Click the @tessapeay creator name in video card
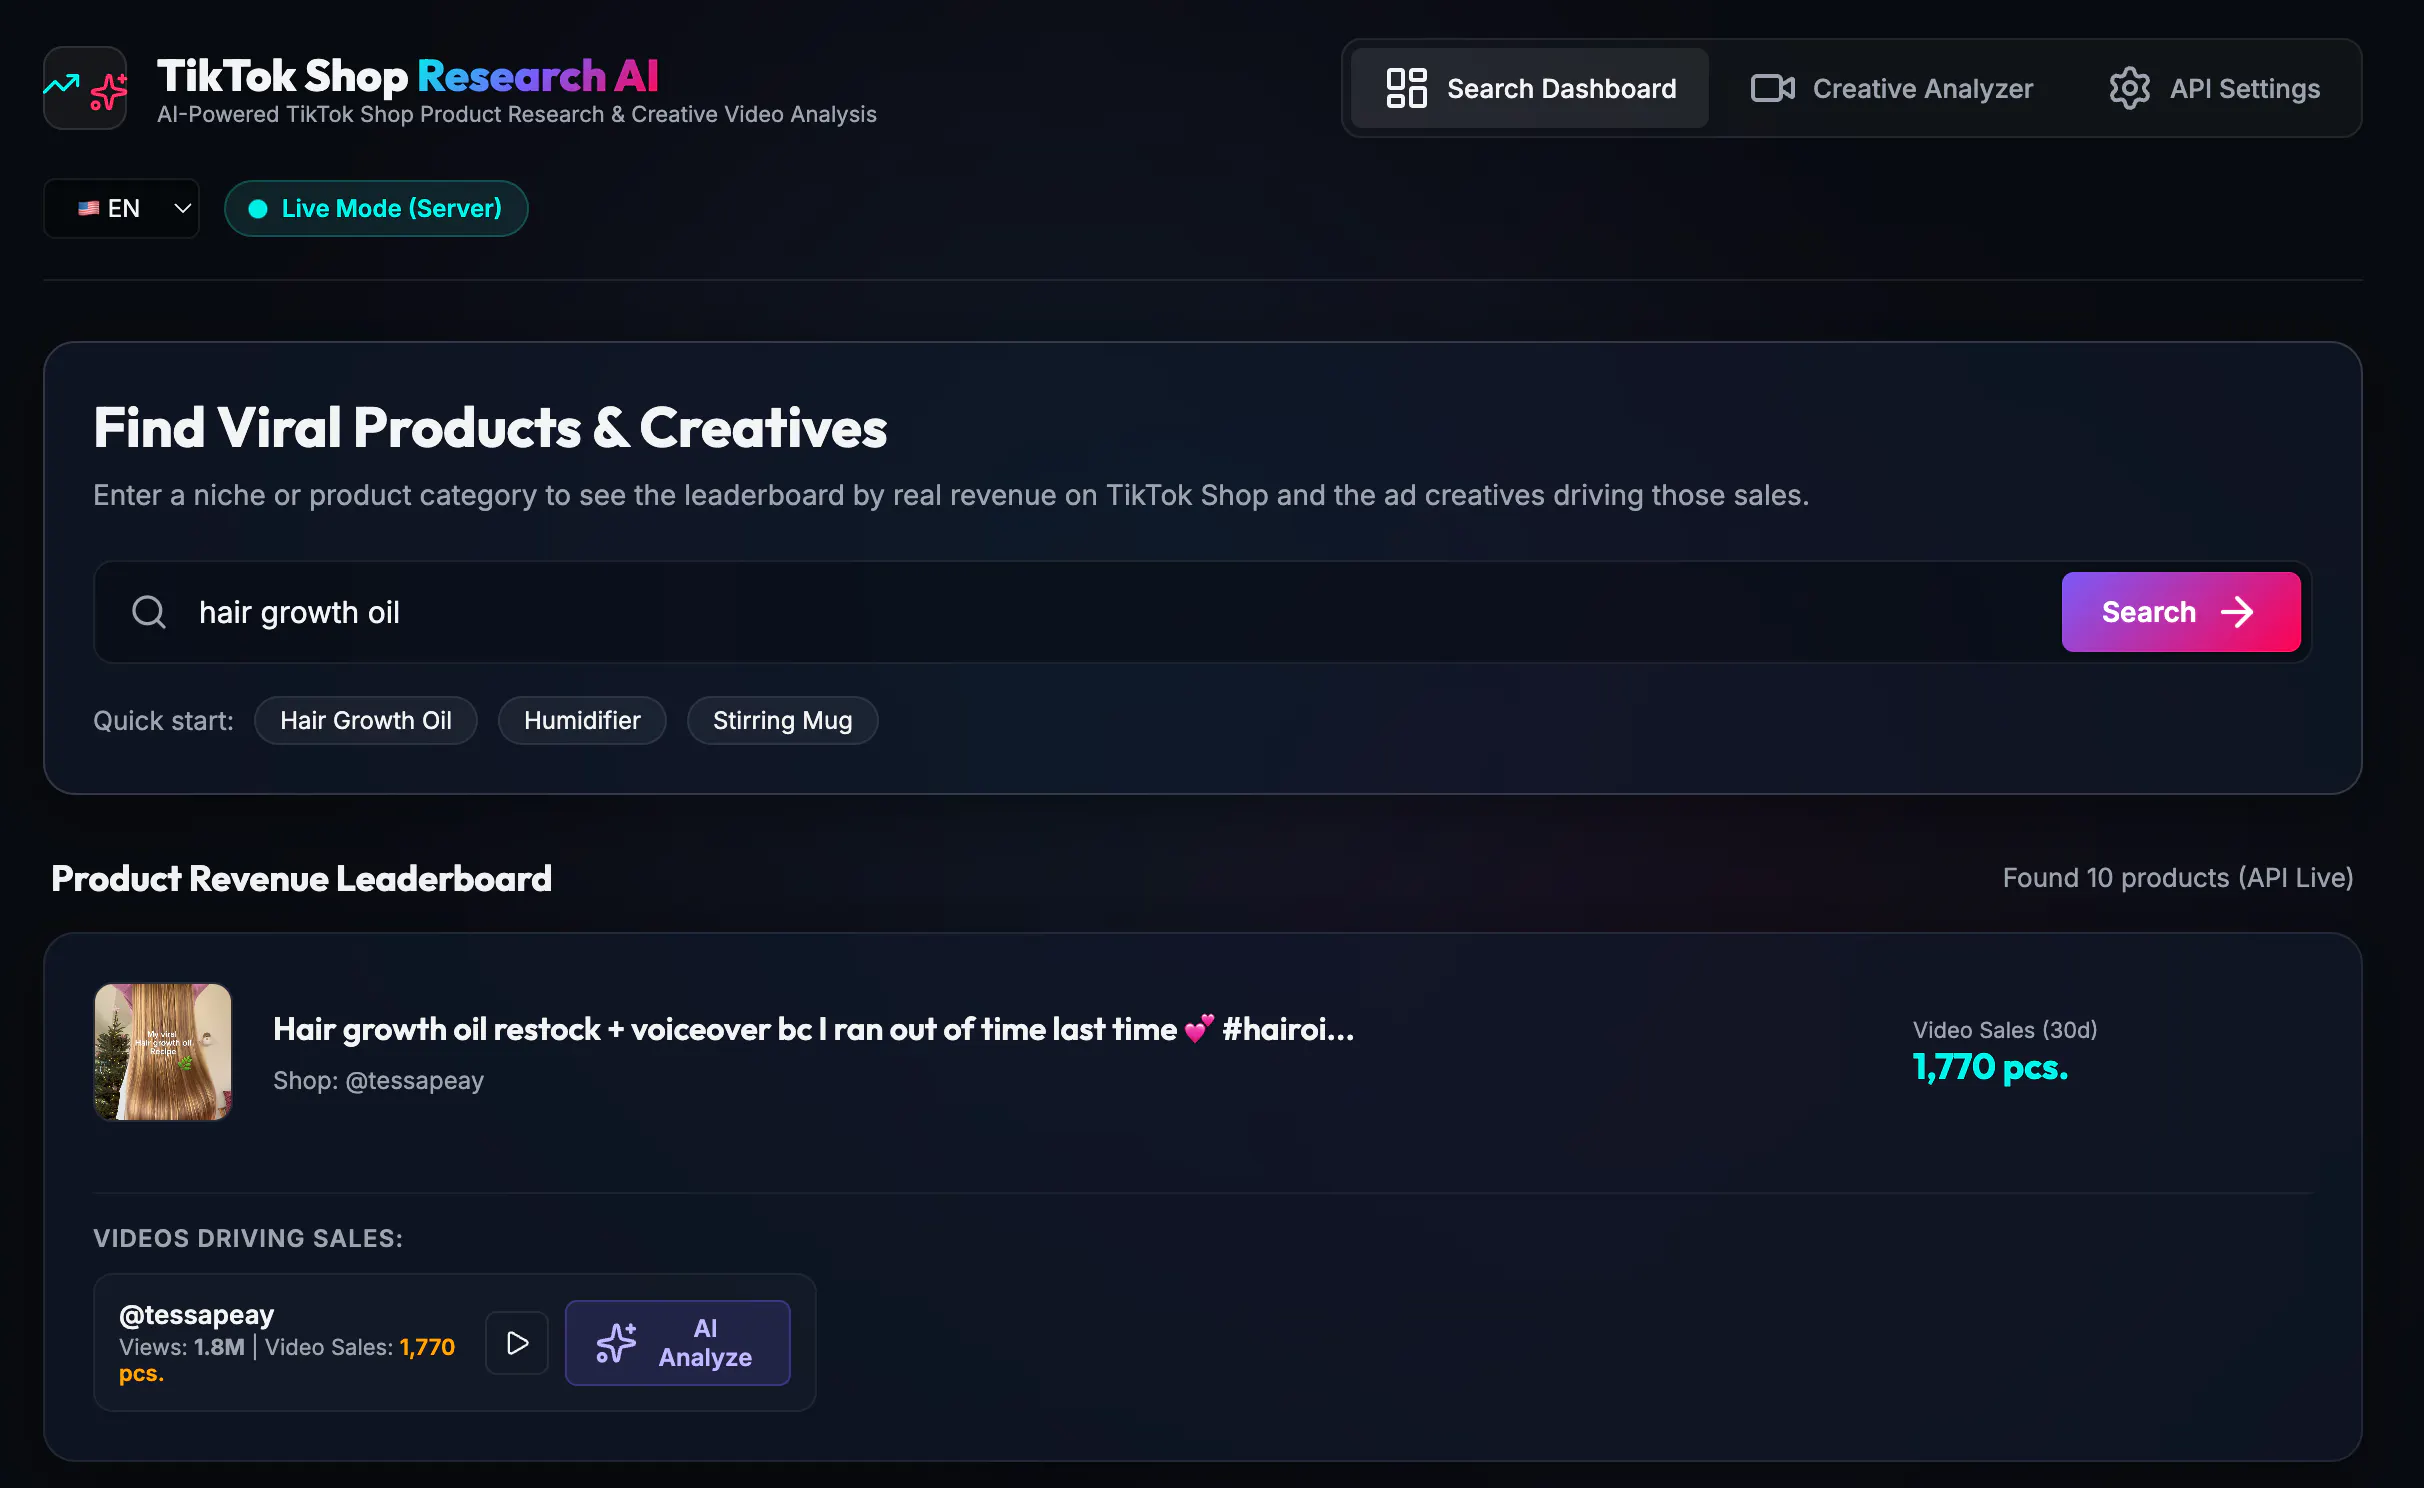The width and height of the screenshot is (2424, 1488). (196, 1314)
